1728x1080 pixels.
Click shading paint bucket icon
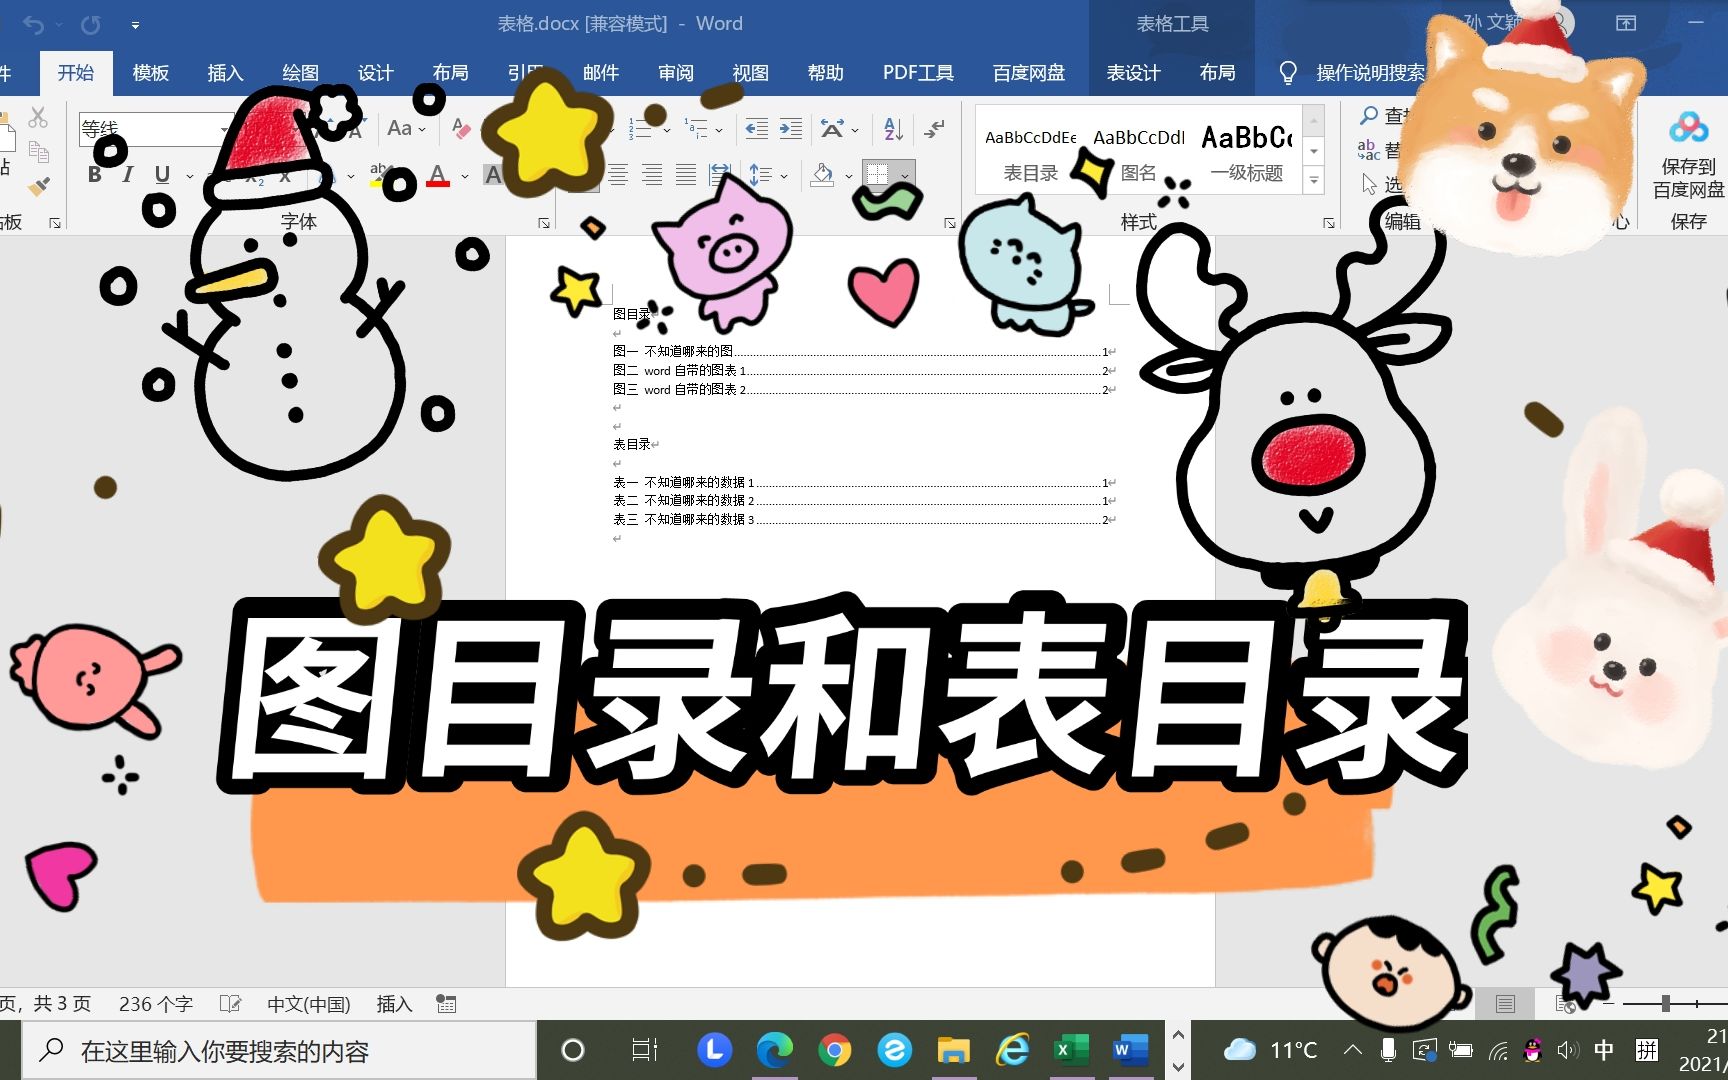(x=823, y=175)
